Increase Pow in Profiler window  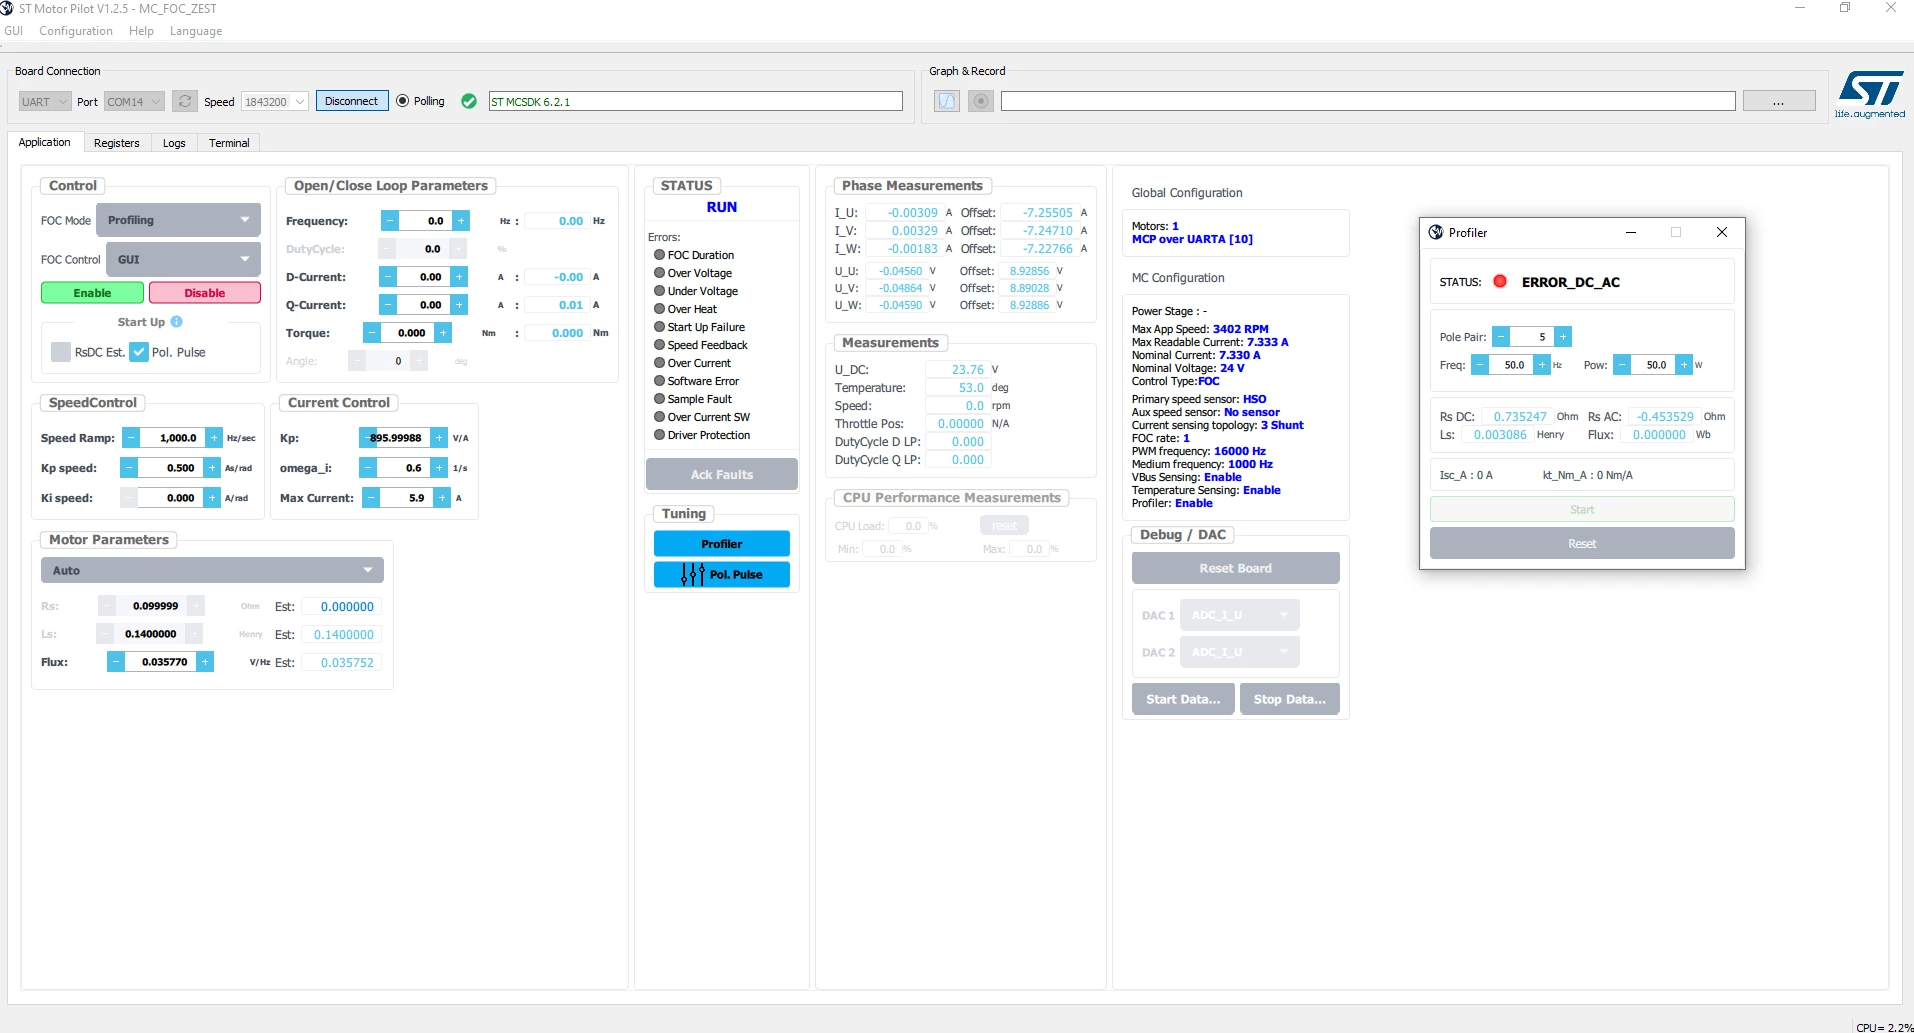[1684, 365]
